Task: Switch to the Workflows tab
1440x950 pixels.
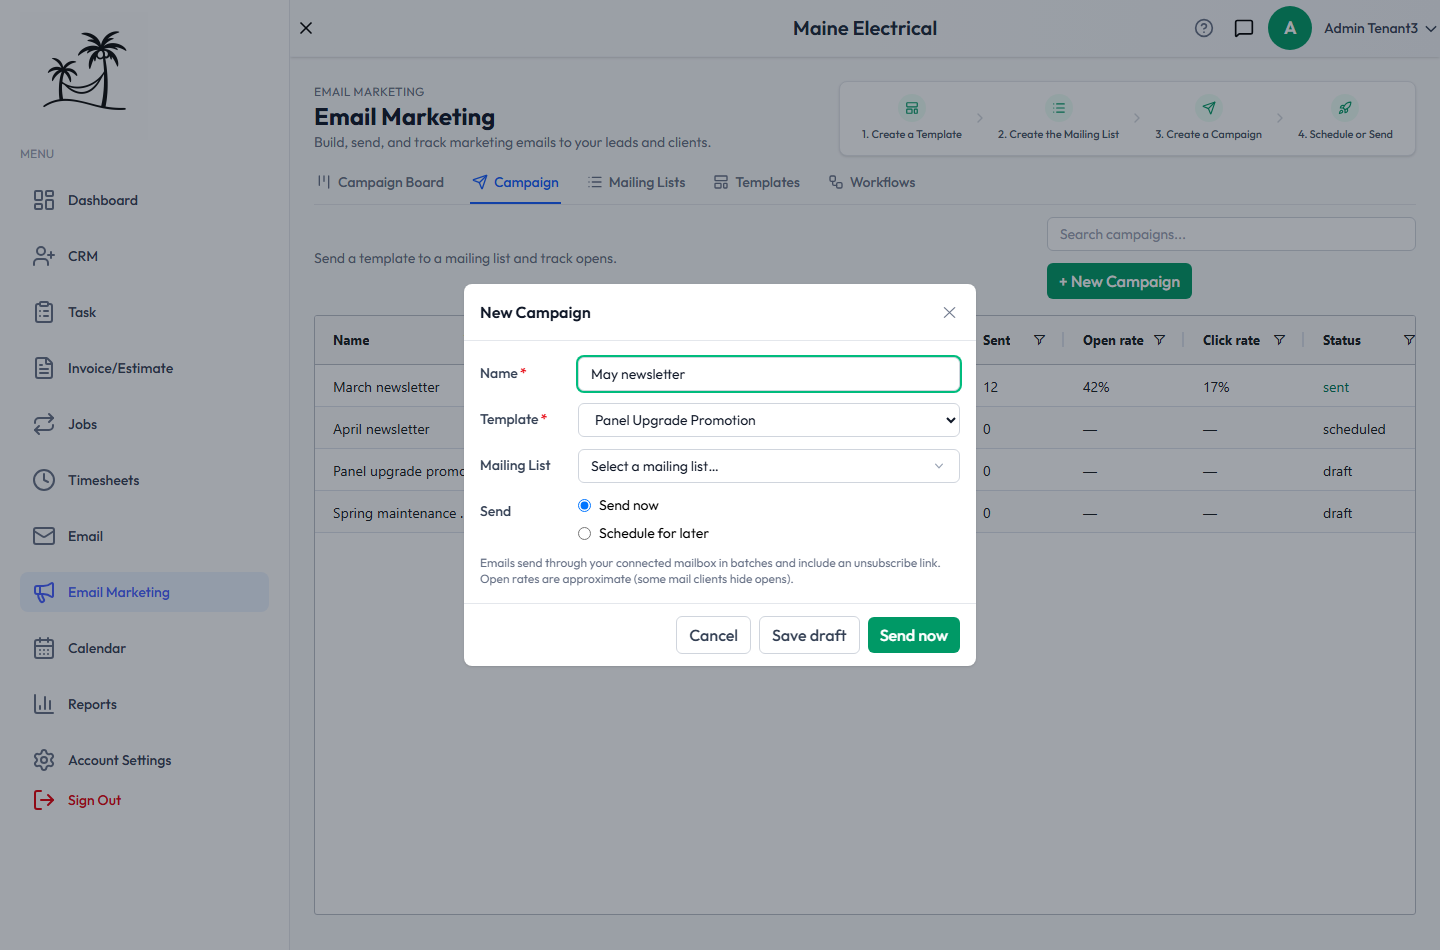Action: coord(872,182)
